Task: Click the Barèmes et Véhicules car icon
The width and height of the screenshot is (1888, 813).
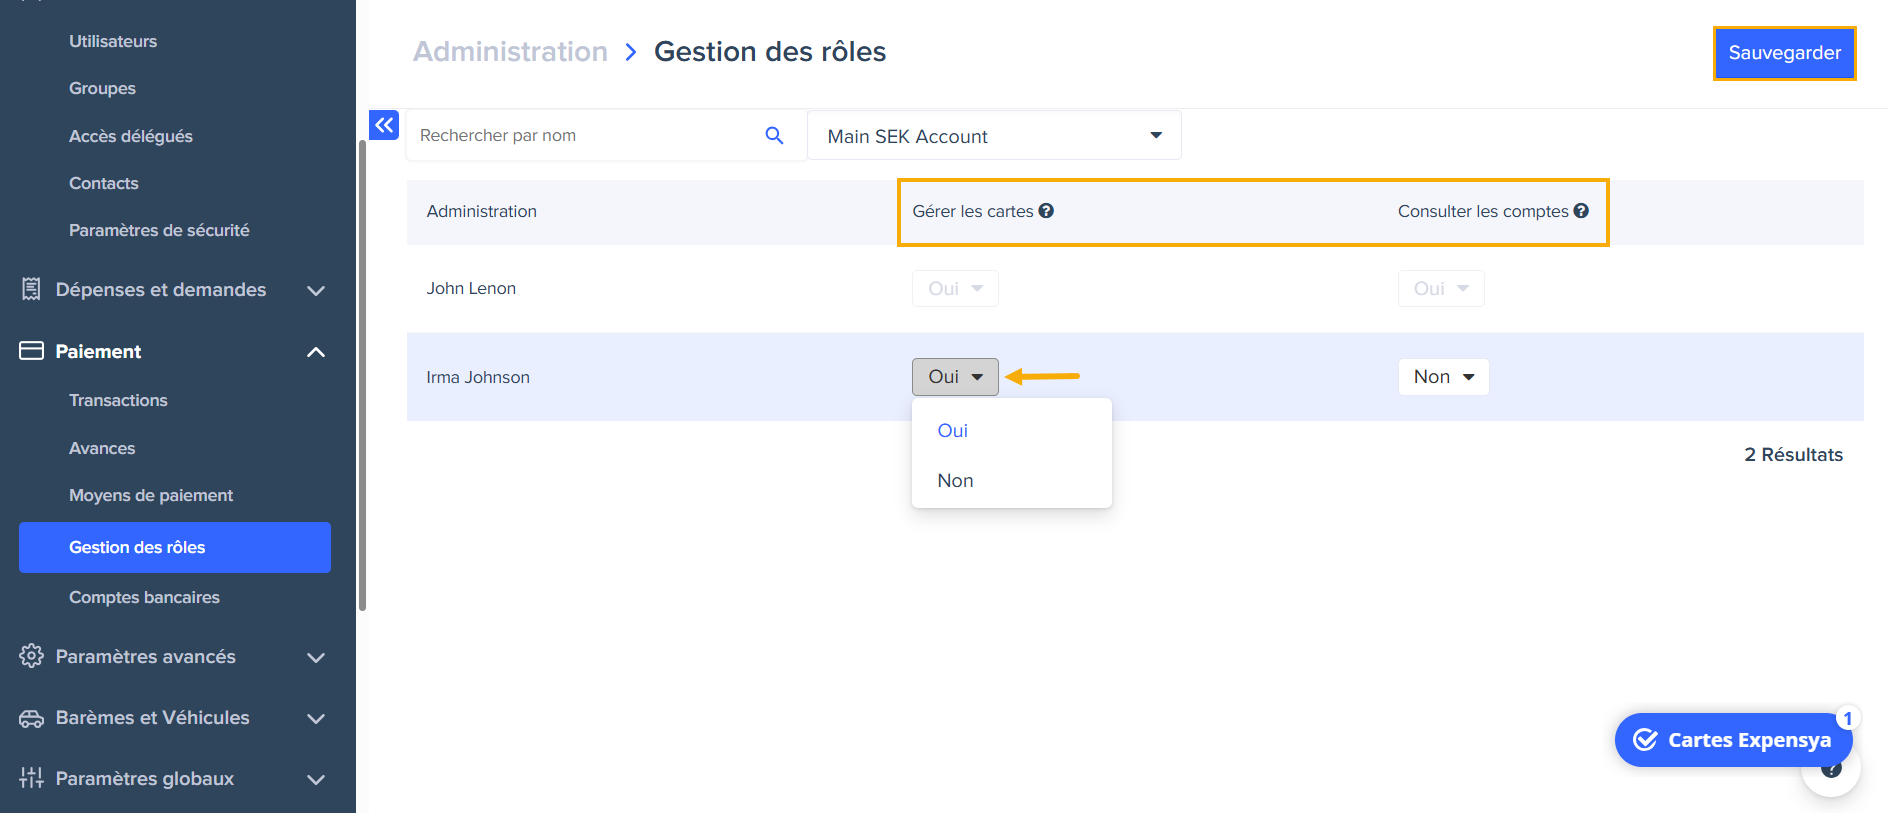Action: click(x=31, y=718)
